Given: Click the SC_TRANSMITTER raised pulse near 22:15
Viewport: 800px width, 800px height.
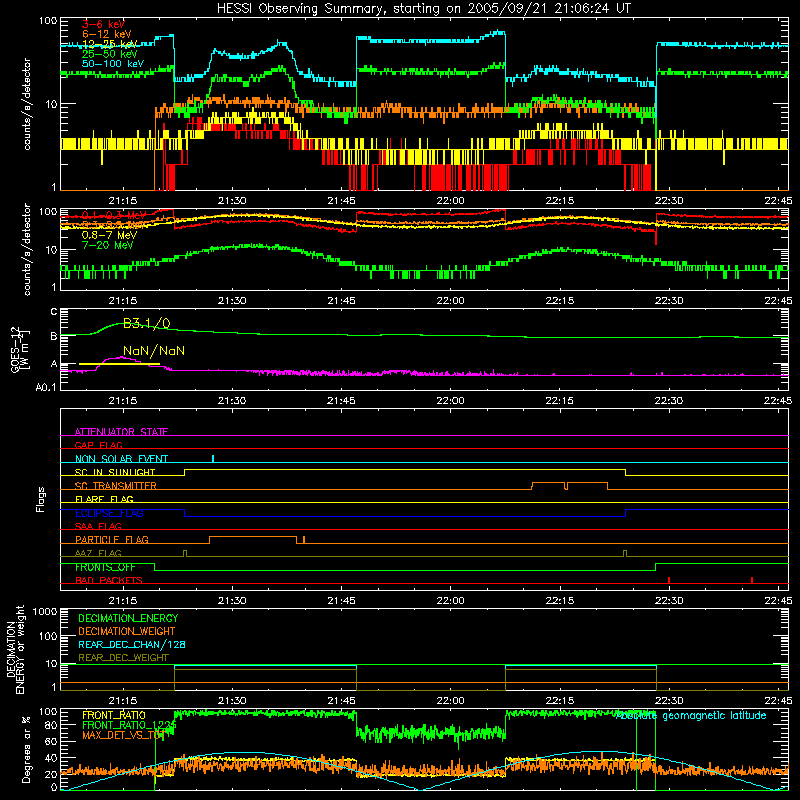Looking at the screenshot, I should (x=569, y=485).
